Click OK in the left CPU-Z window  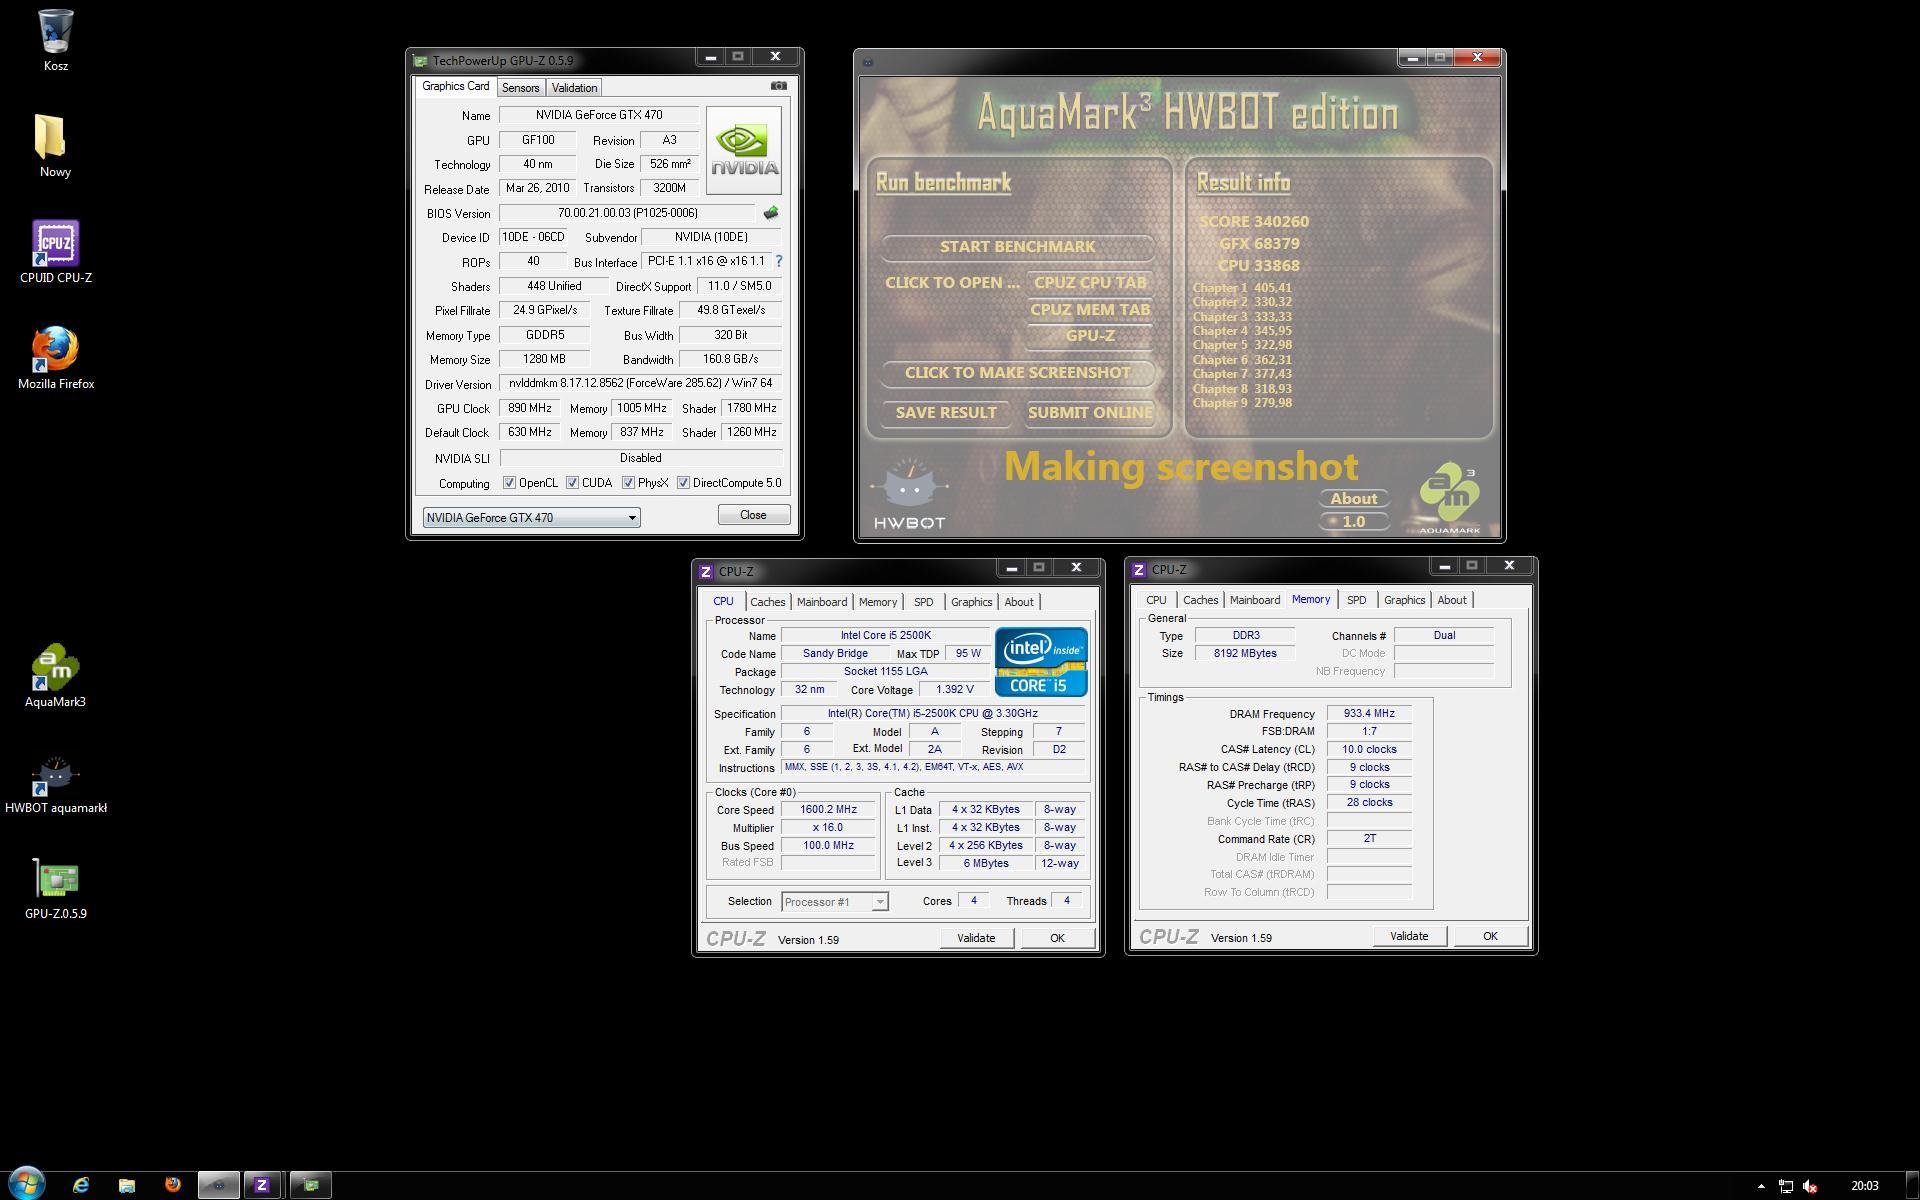[1057, 938]
